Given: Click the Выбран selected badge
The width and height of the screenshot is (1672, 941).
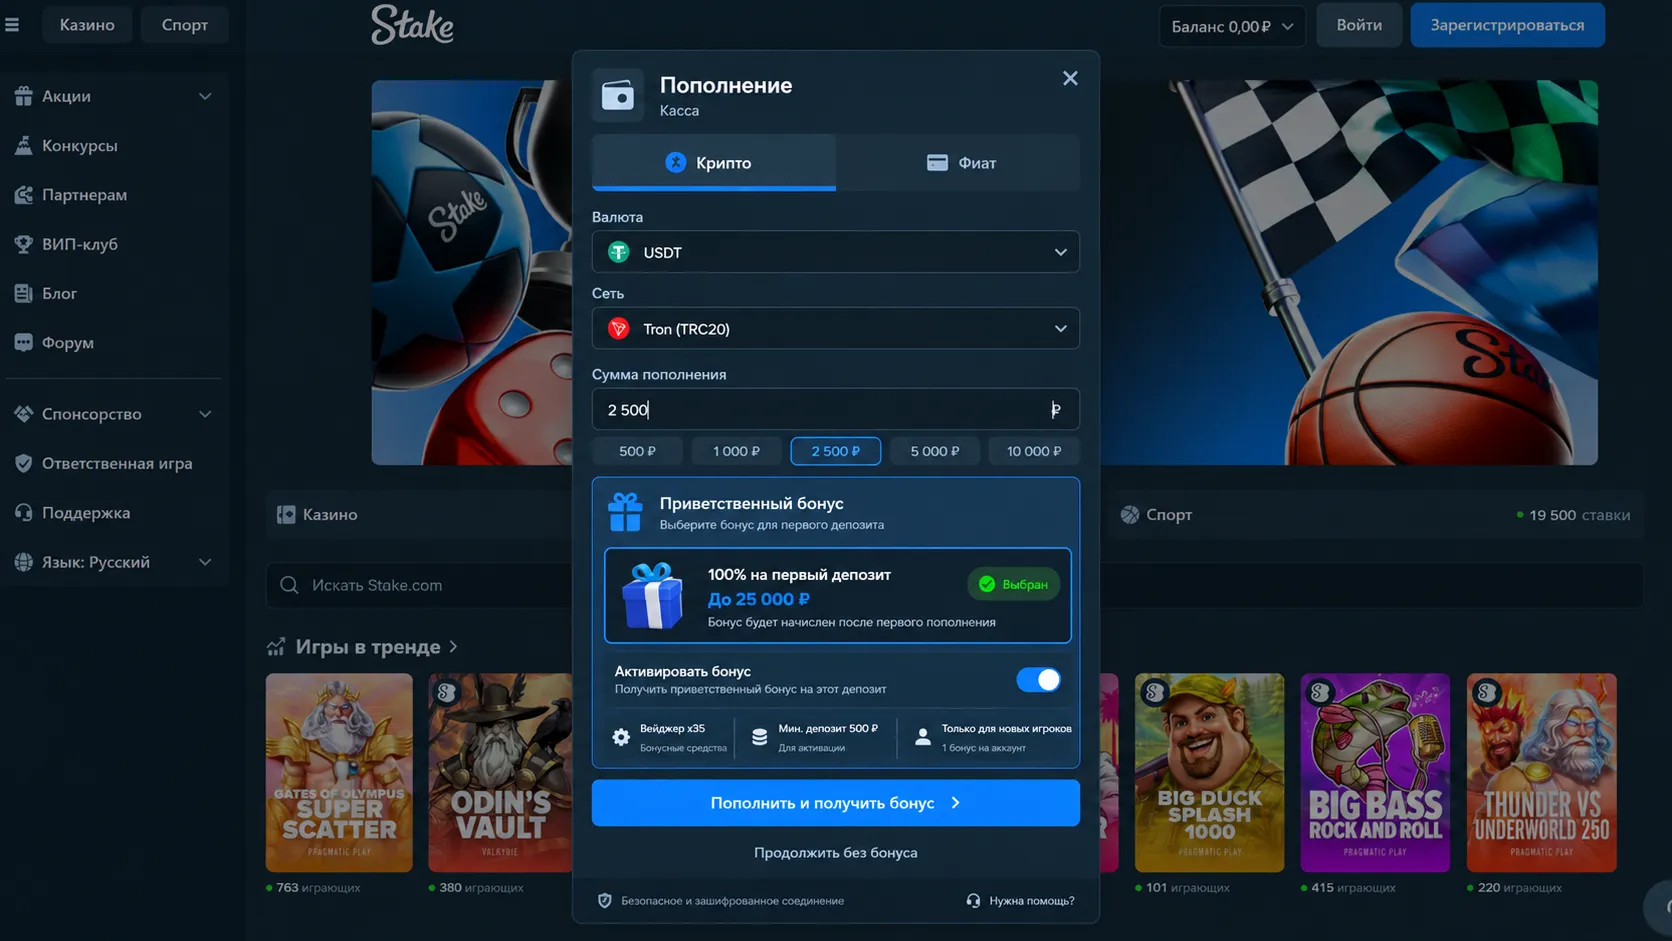Looking at the screenshot, I should pos(1014,584).
